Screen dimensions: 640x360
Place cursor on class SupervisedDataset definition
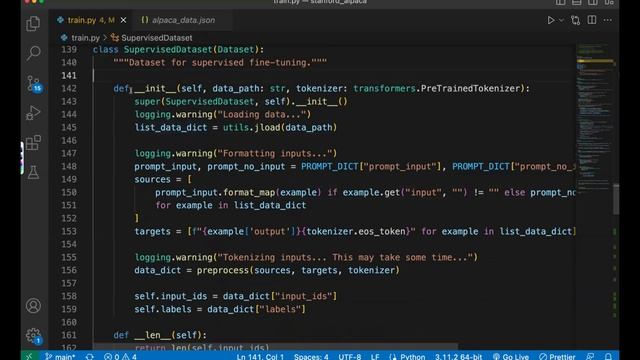click(178, 49)
